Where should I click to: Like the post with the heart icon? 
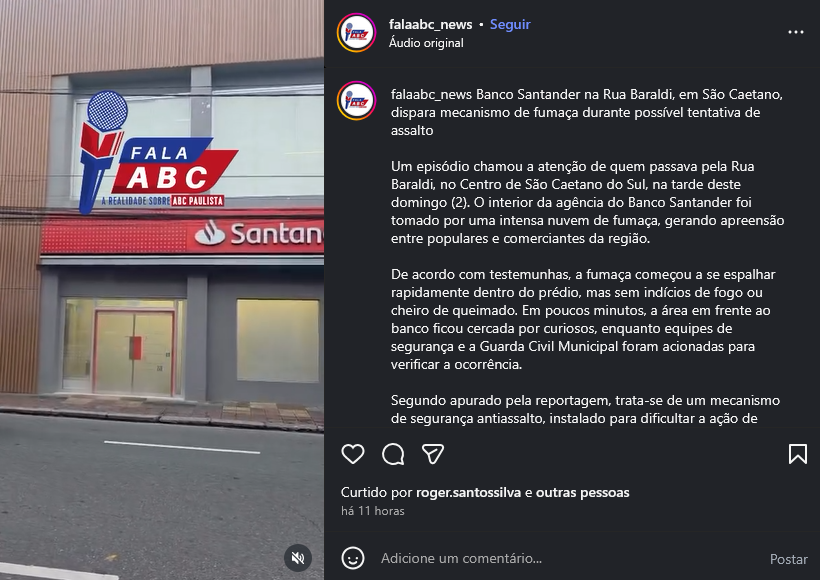click(353, 454)
